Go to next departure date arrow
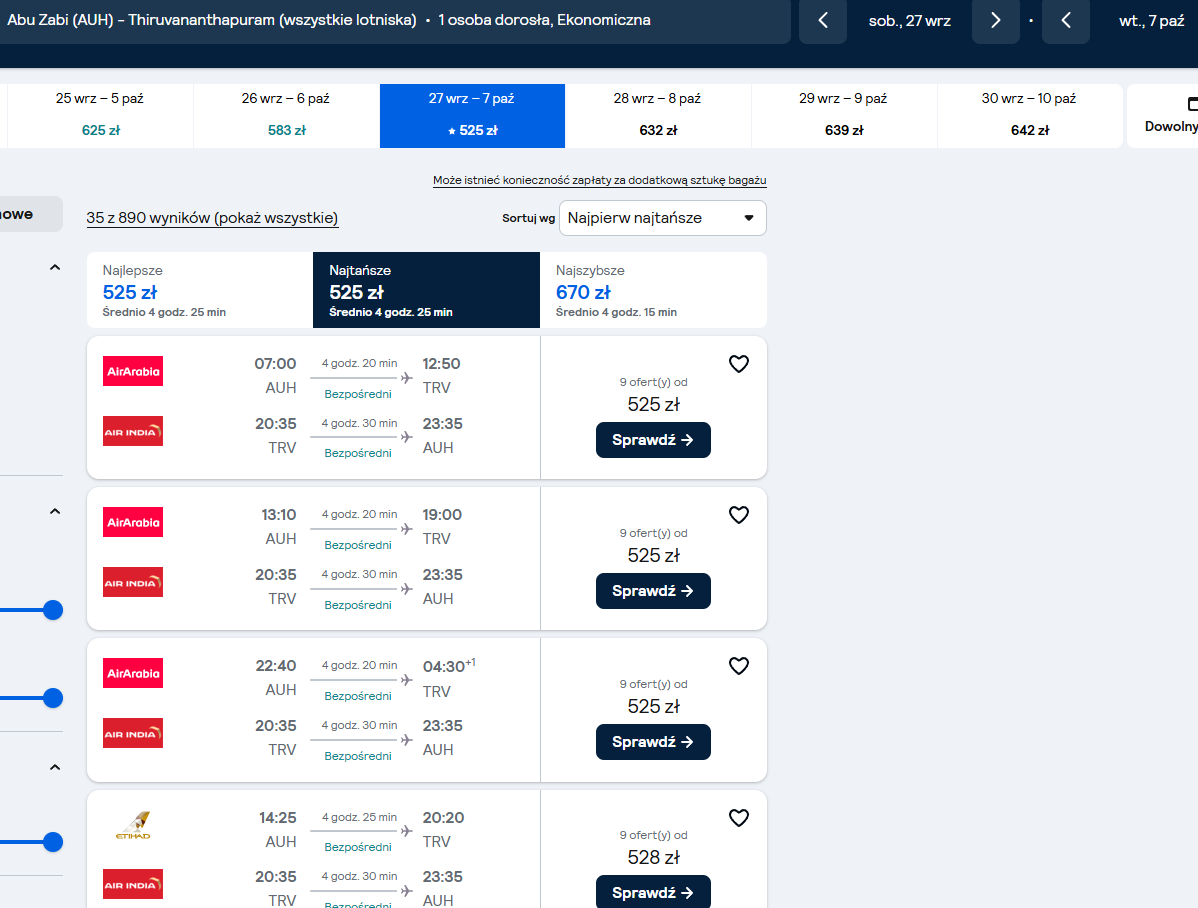The image size is (1198, 908). (x=996, y=21)
